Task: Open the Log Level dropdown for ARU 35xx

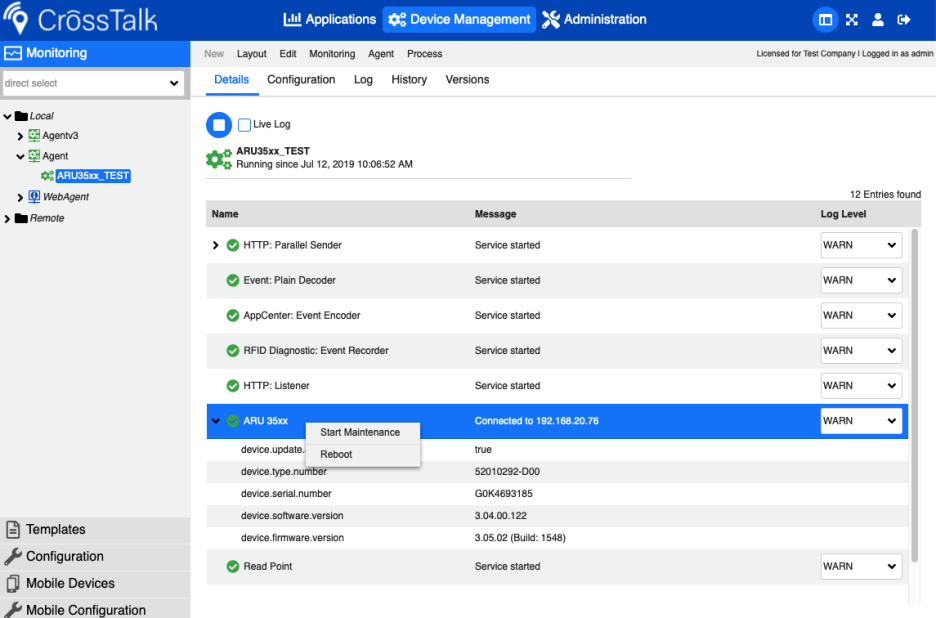Action: point(861,421)
